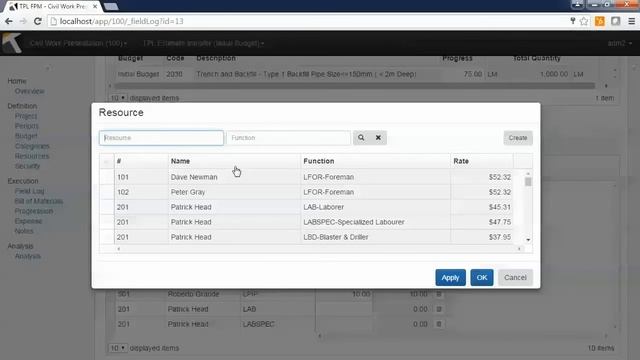Open Resources in the sidebar
This screenshot has width=640, height=360.
coord(32,156)
